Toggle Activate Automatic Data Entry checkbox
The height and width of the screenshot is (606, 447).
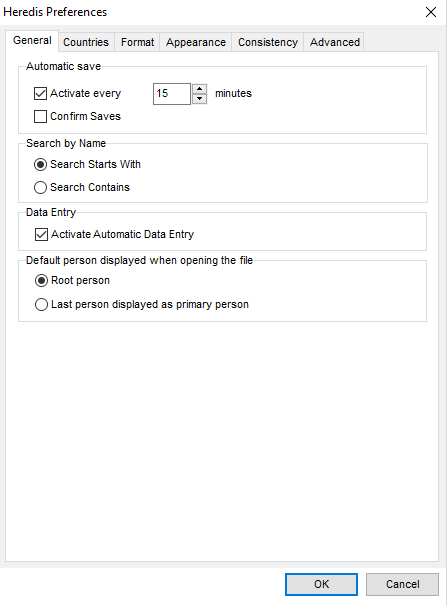41,234
